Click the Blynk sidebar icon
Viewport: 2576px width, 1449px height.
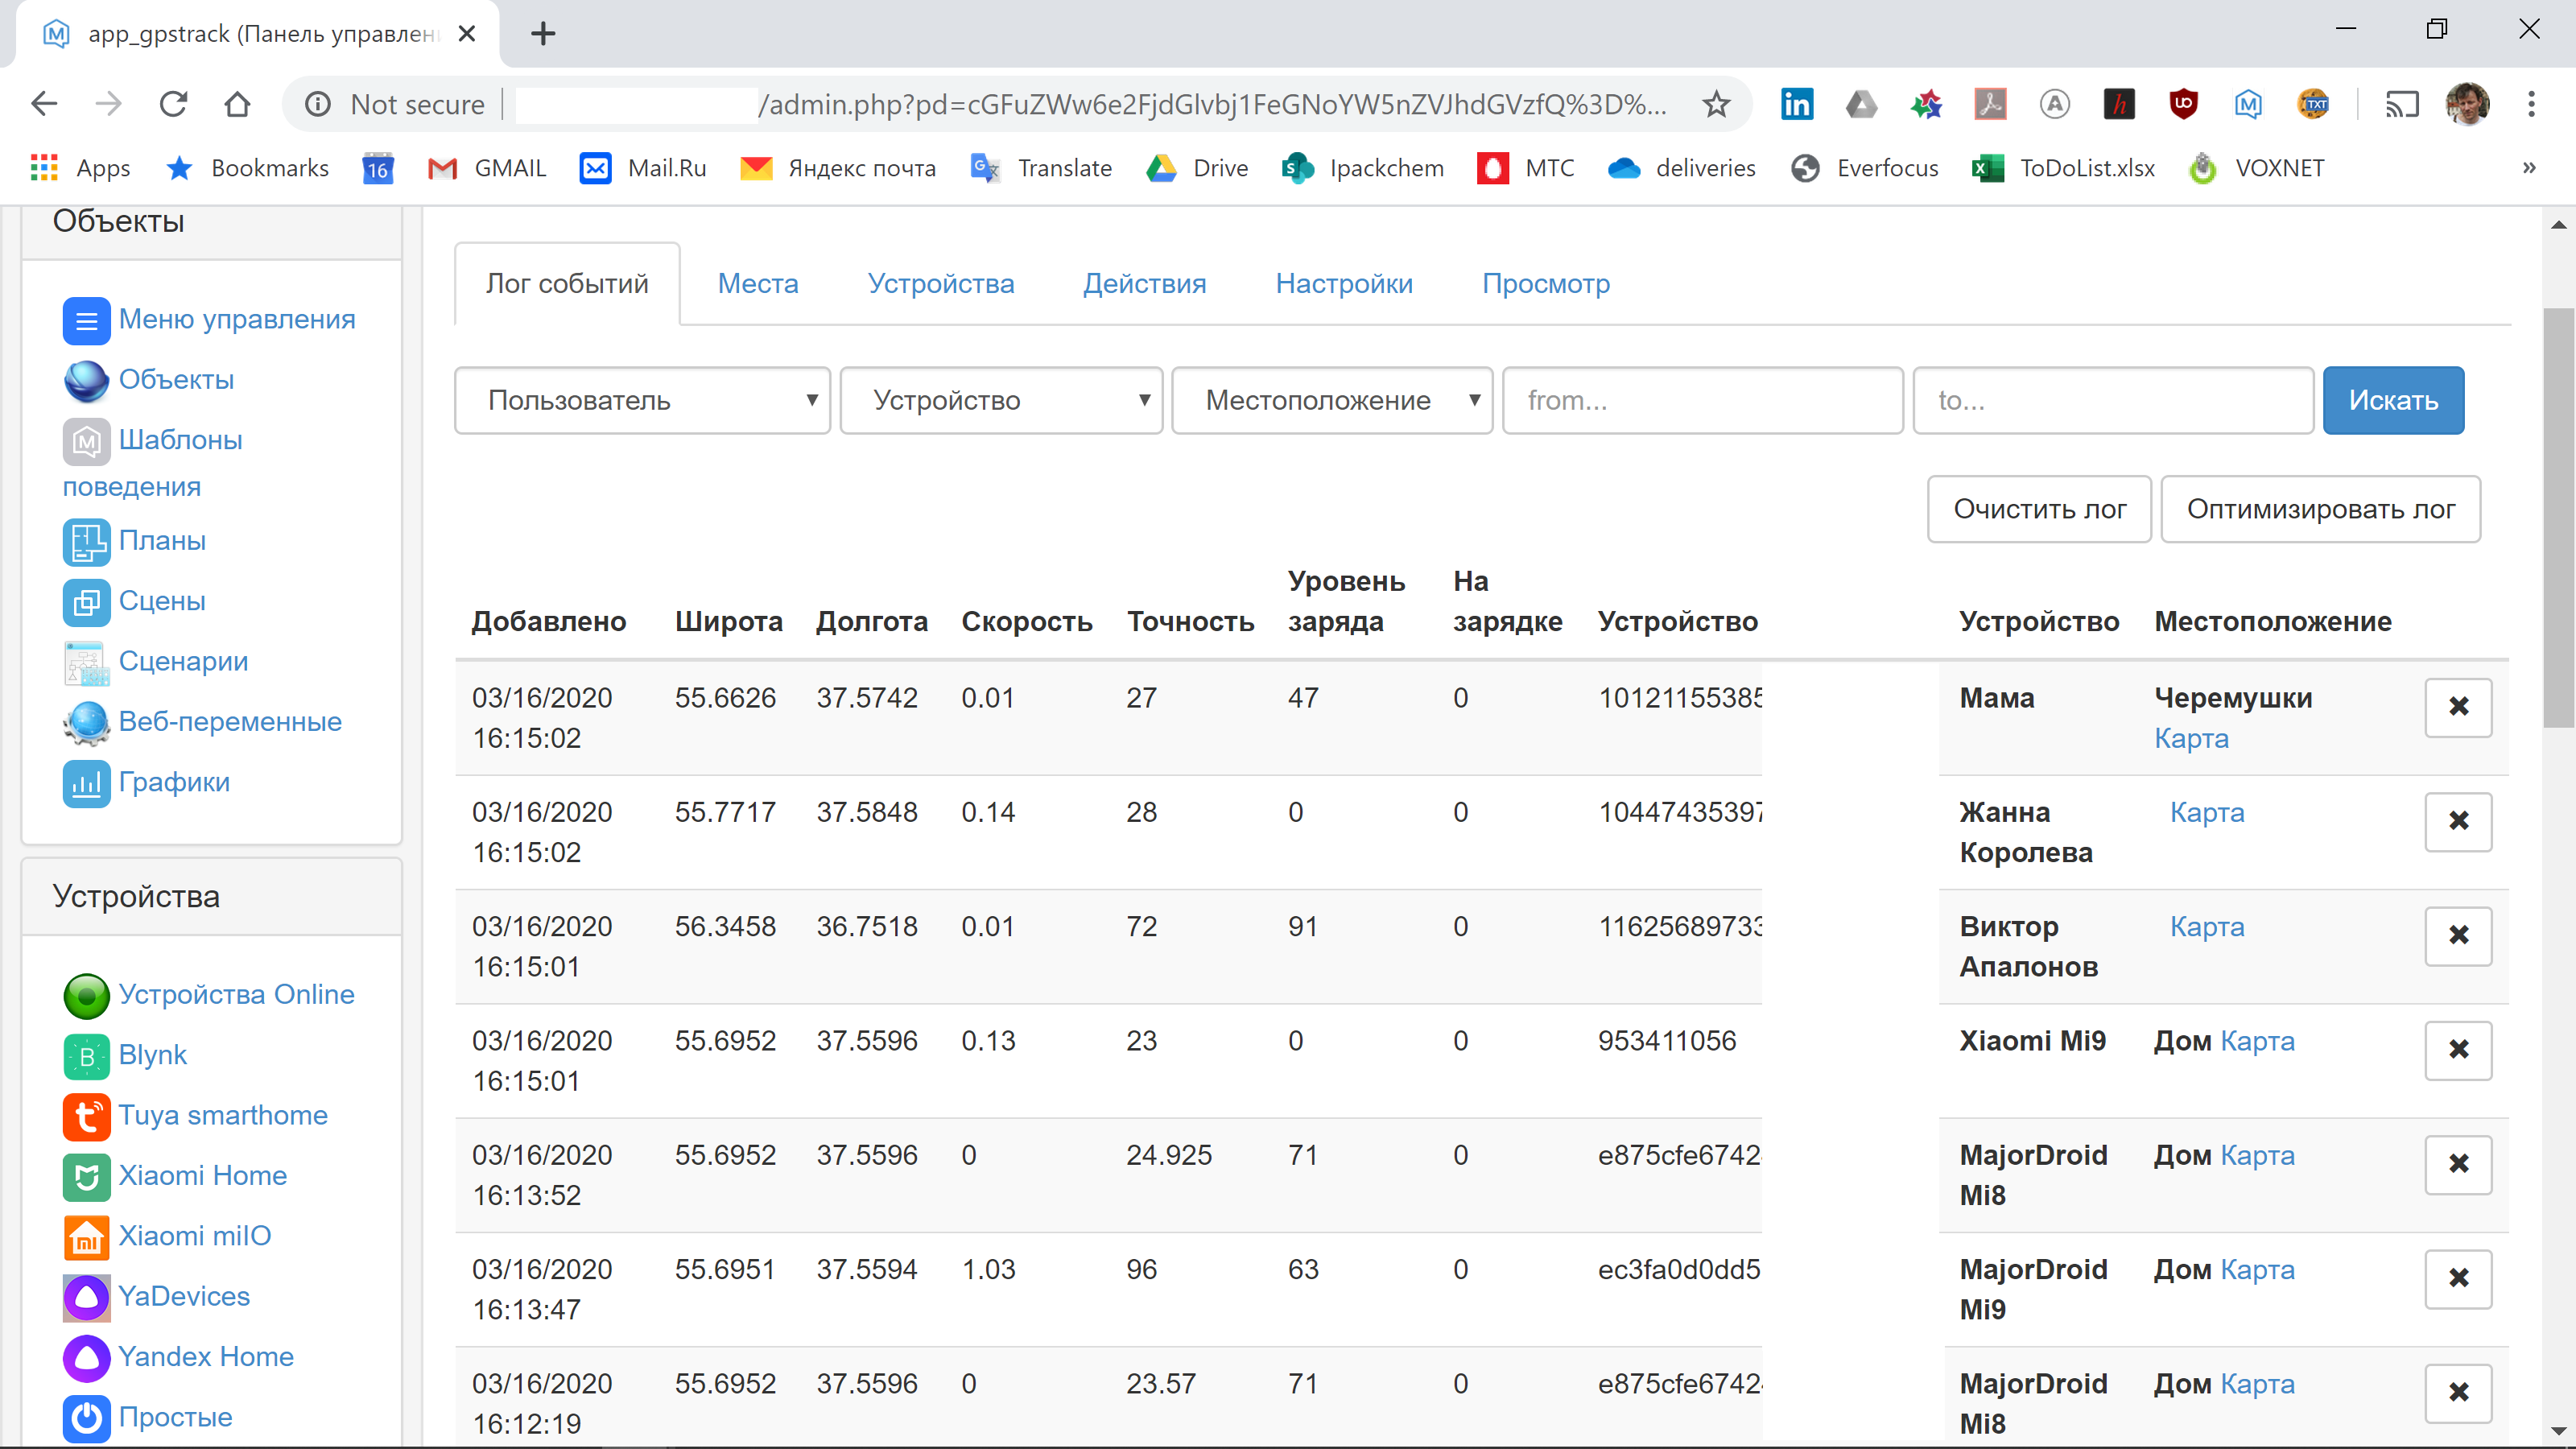(x=86, y=1055)
